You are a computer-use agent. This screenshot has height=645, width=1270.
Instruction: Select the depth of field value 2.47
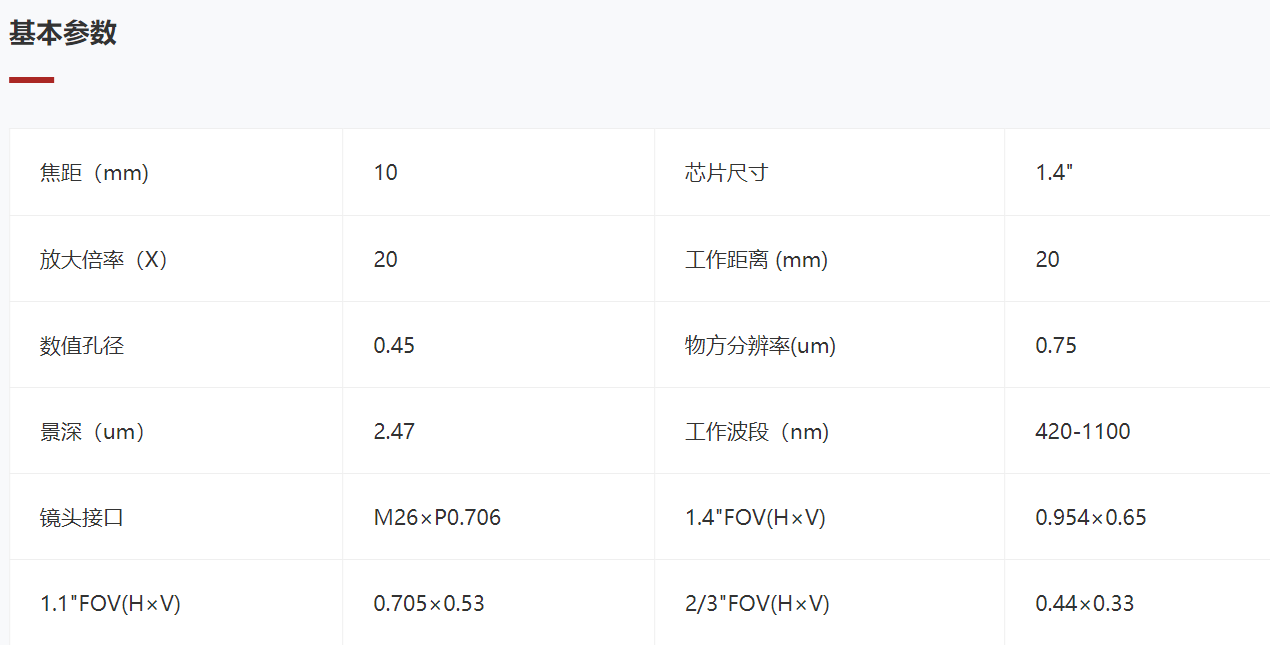[x=394, y=432]
